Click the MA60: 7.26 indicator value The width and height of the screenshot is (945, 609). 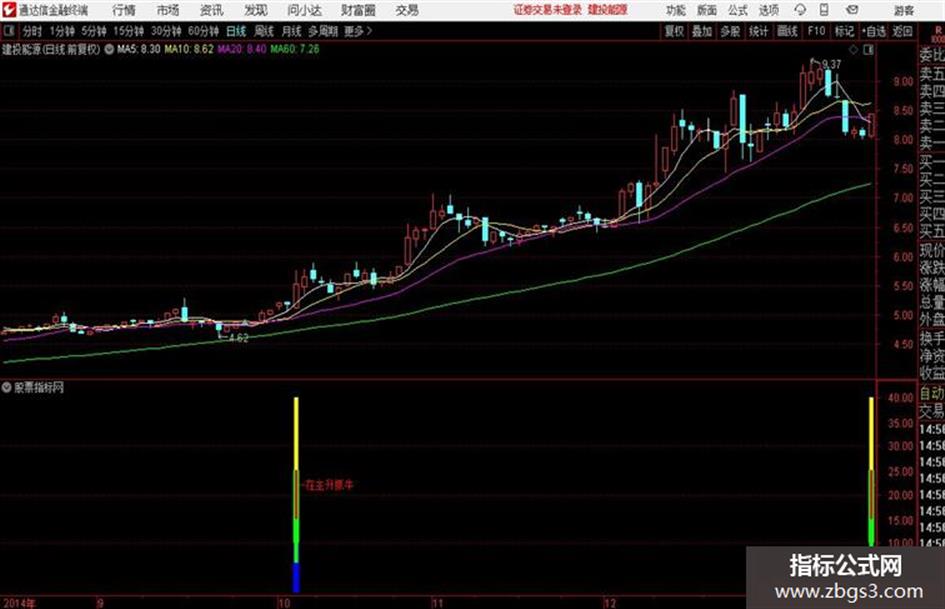pyautogui.click(x=295, y=49)
